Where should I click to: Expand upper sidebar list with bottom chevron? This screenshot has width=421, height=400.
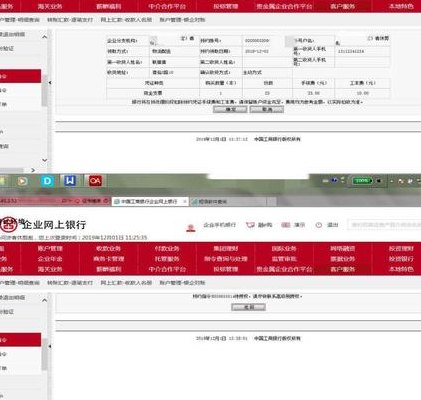click(45, 160)
